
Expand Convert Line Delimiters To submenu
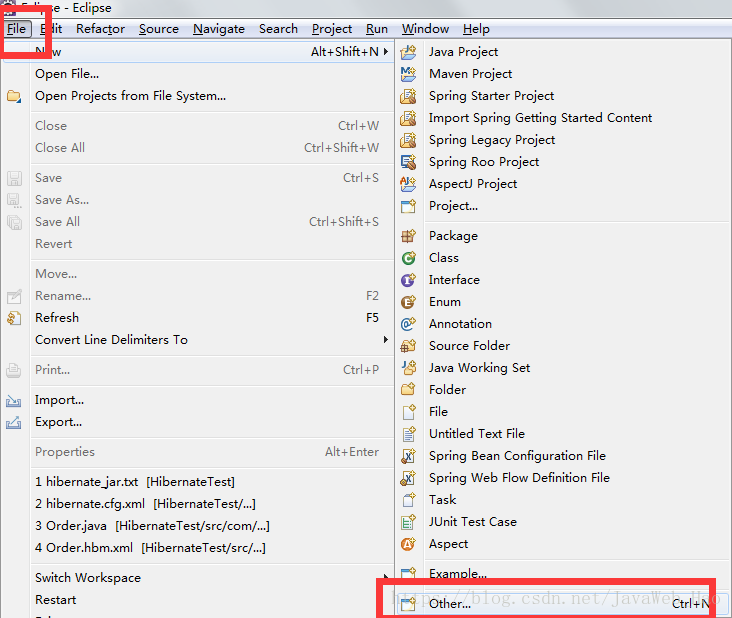click(386, 339)
